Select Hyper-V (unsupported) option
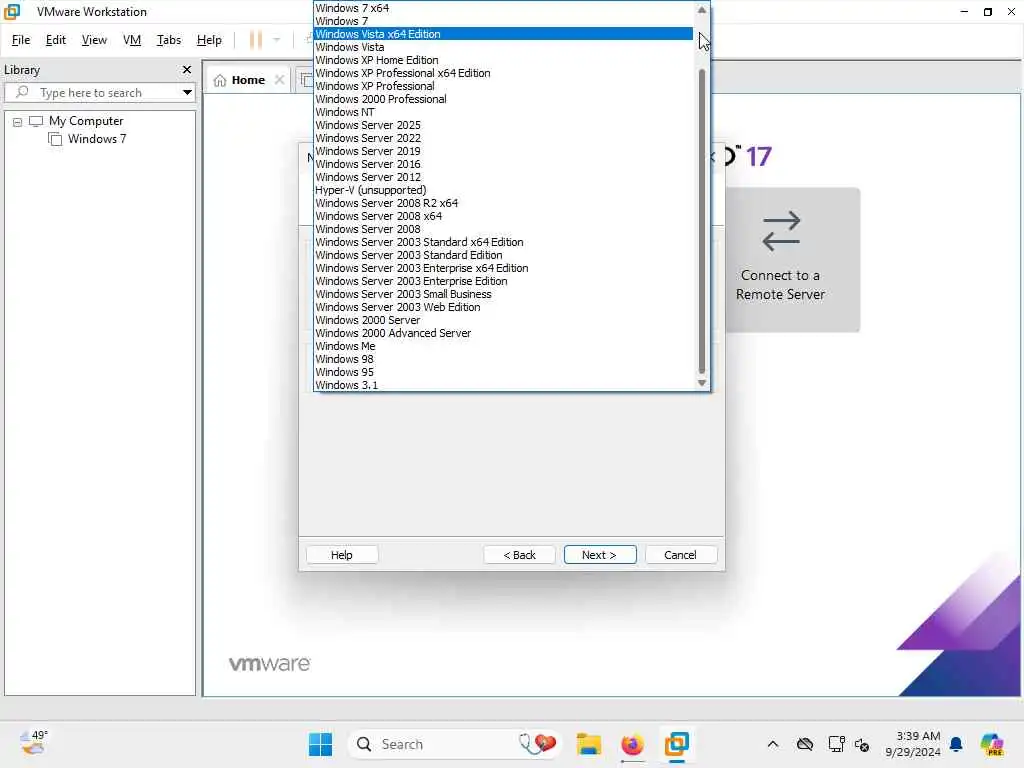 tap(503, 191)
